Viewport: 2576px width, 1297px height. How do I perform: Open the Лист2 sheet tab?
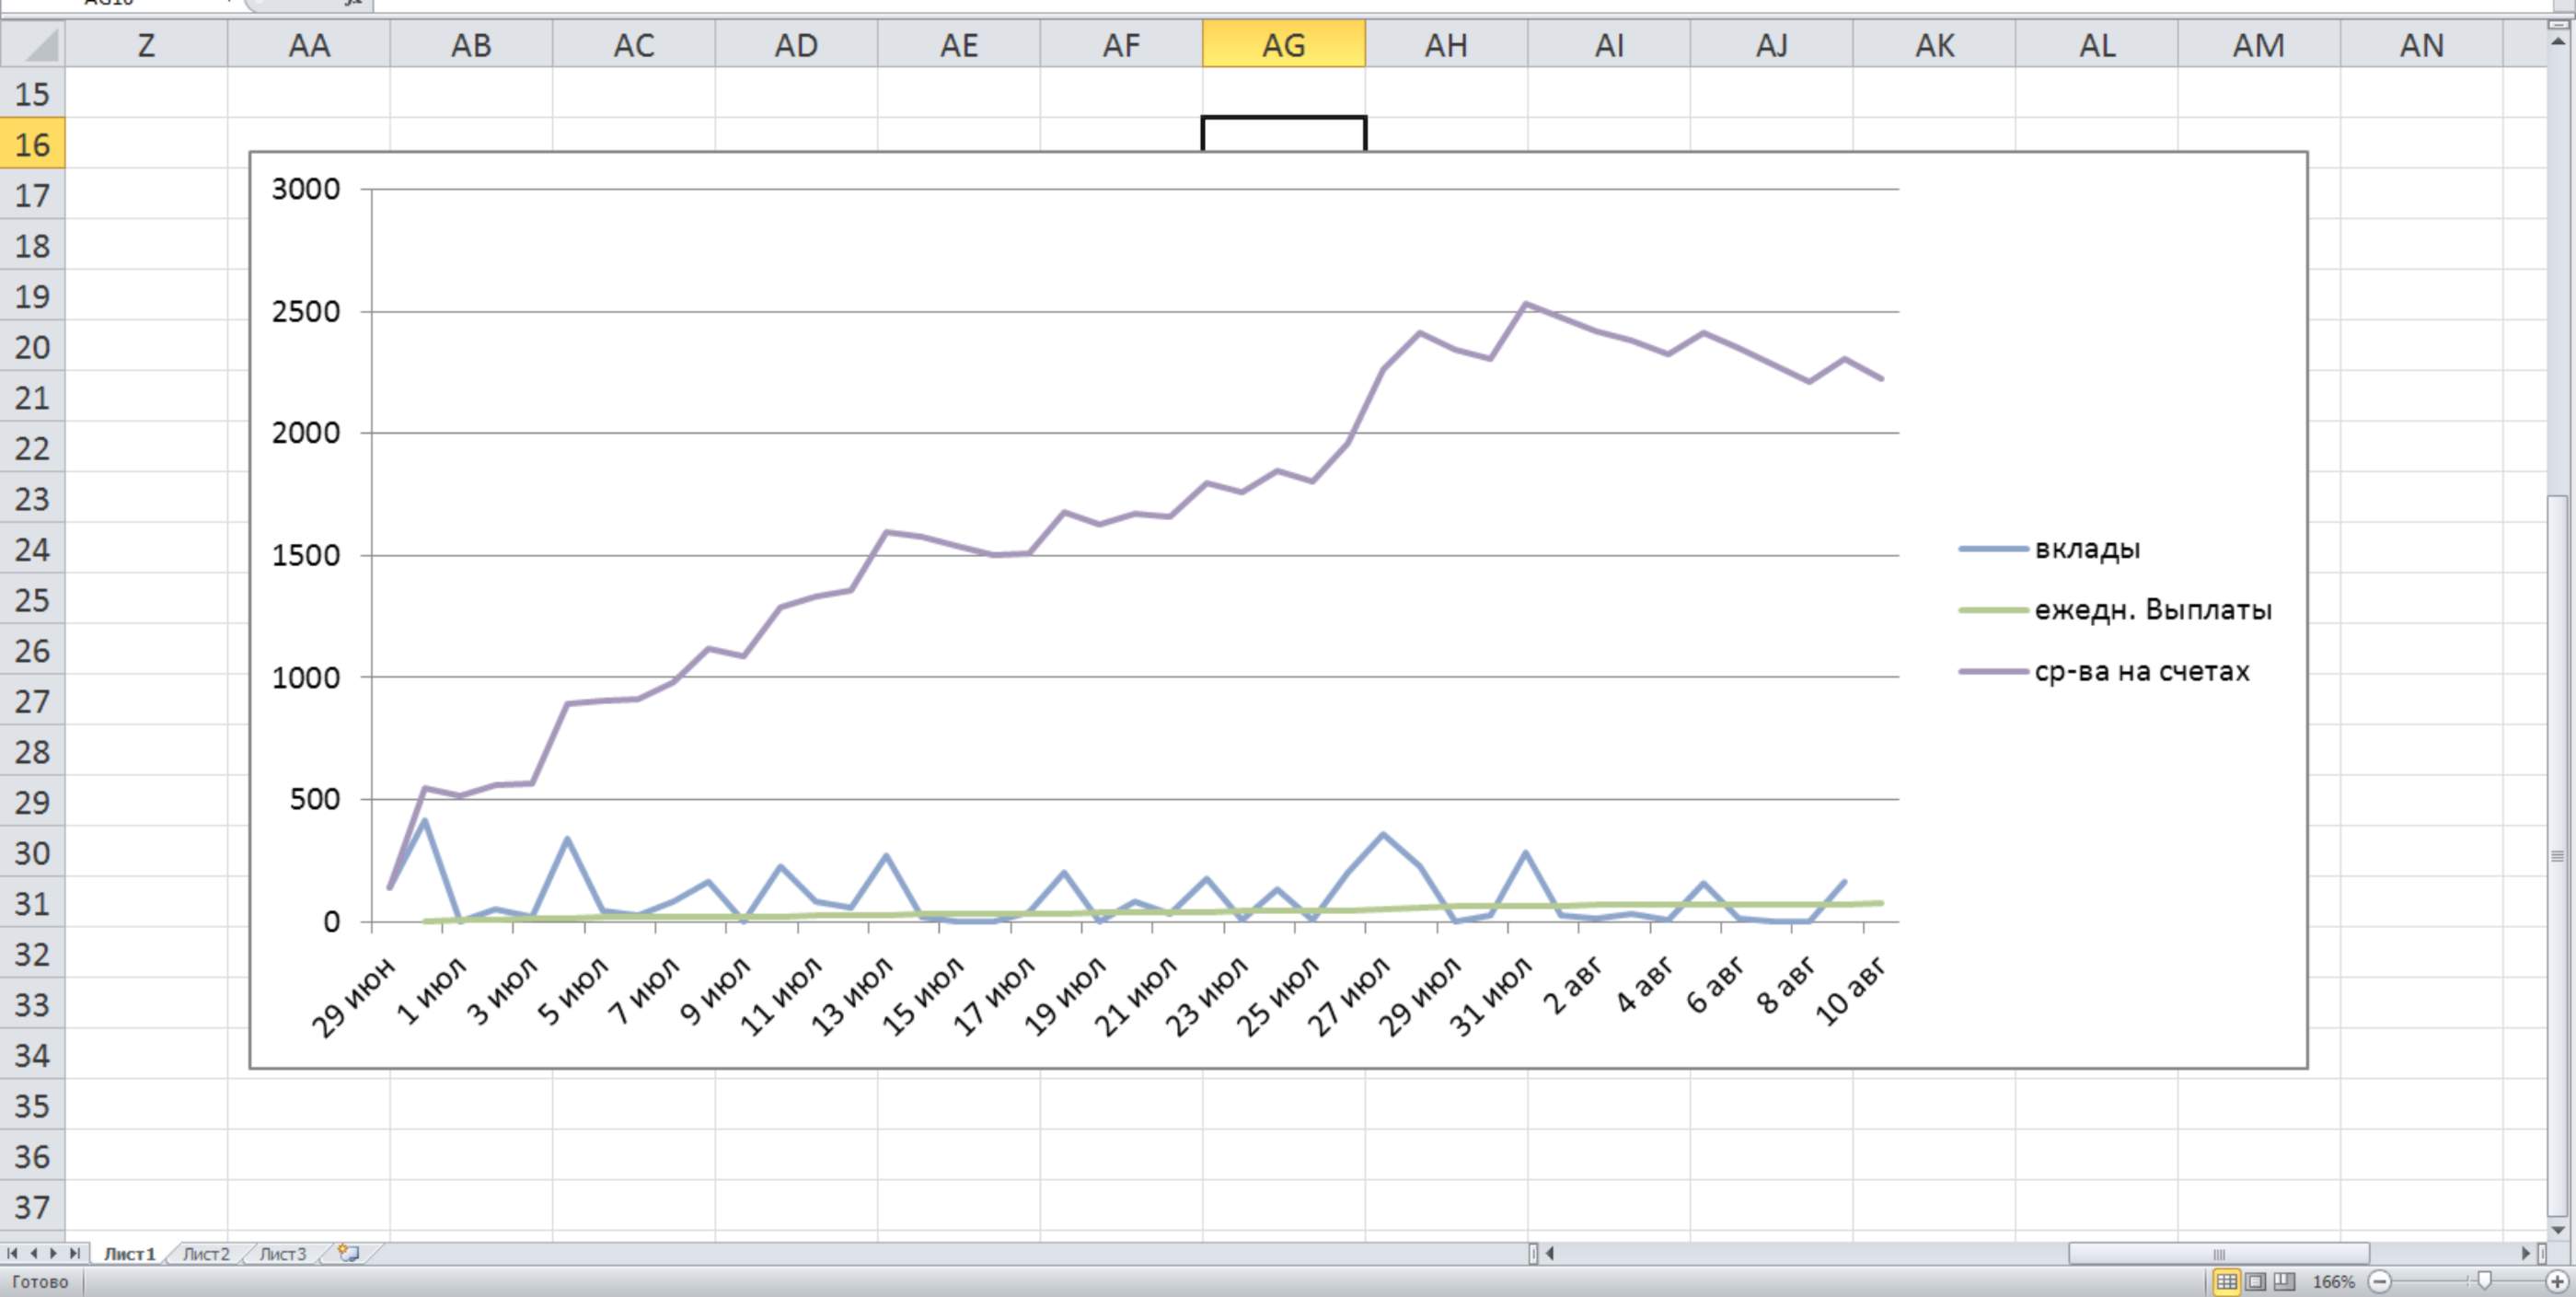[x=206, y=1254]
